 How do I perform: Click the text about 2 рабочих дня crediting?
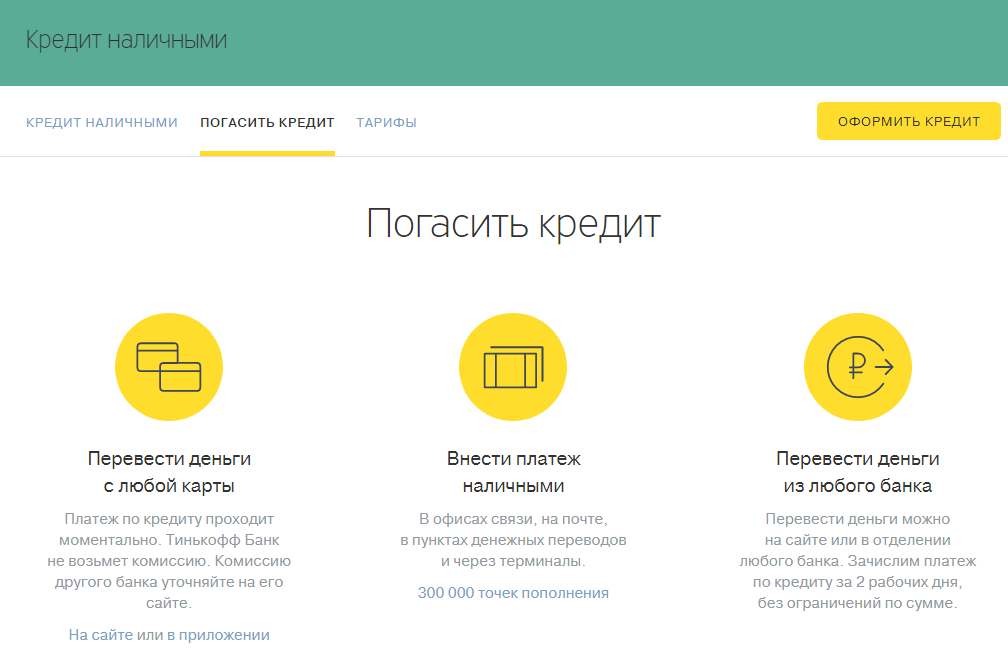click(x=858, y=561)
